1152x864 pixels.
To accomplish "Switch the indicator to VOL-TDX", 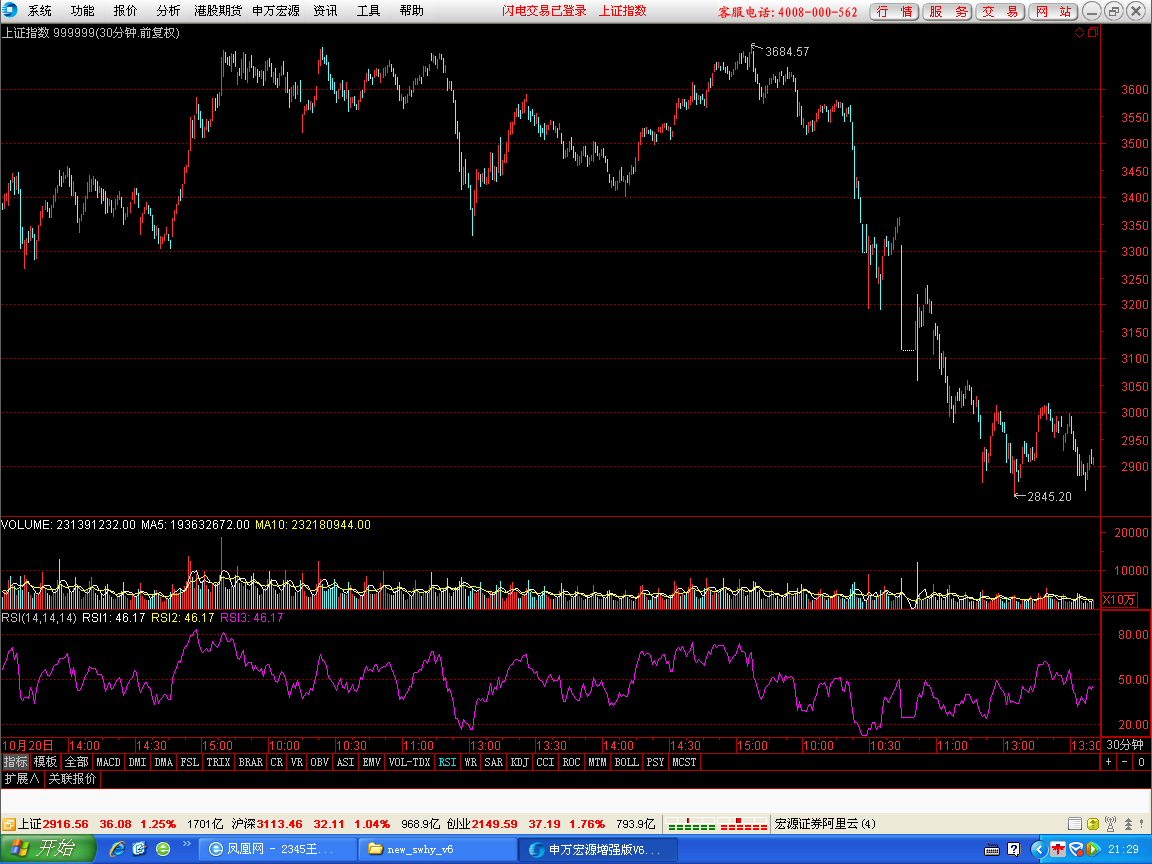I will (409, 763).
